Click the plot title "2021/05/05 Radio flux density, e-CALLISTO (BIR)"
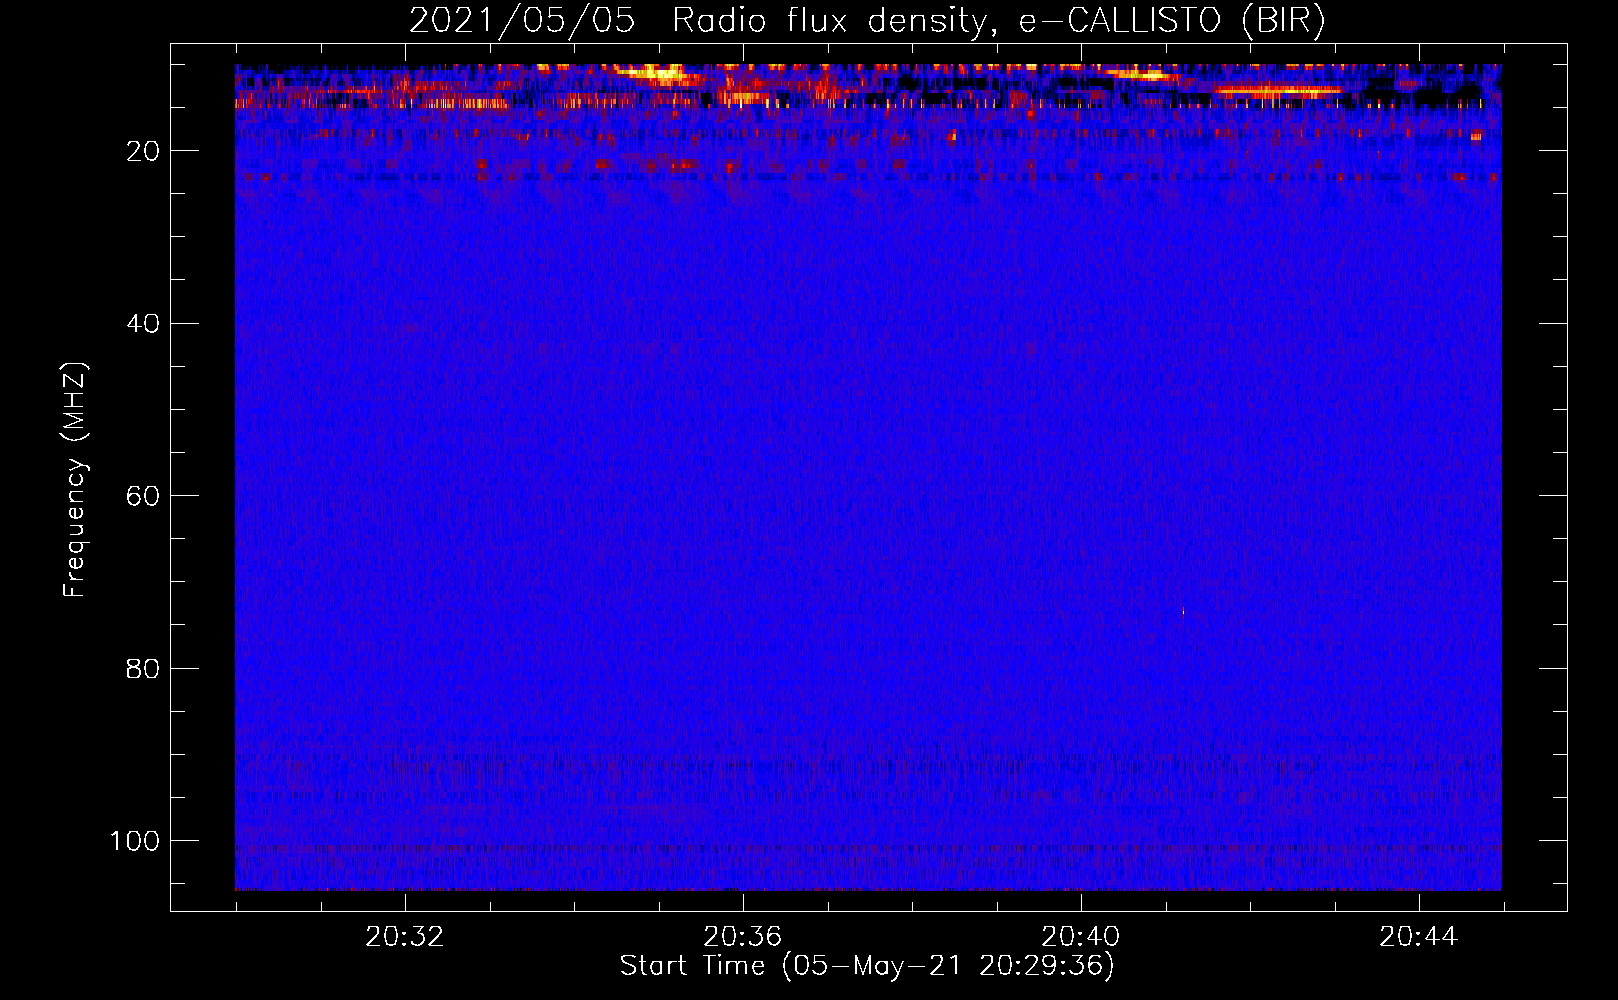This screenshot has width=1618, height=1000. (x=867, y=21)
